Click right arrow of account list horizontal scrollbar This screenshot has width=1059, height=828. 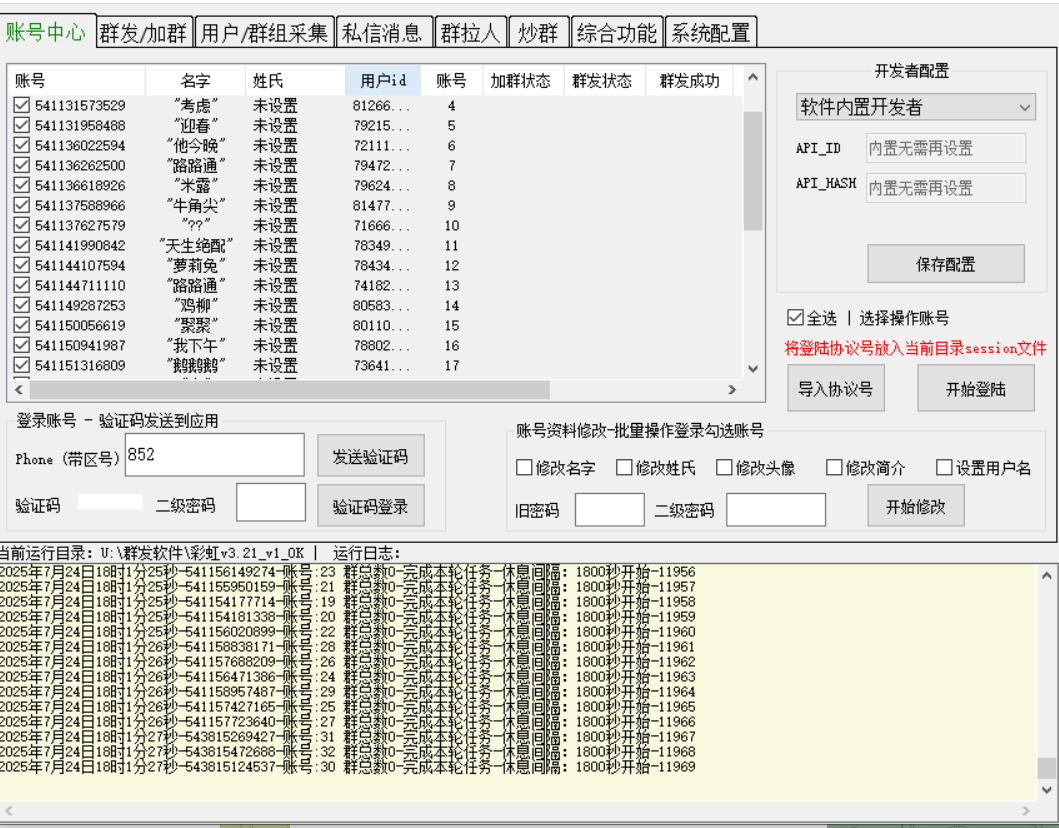(731, 390)
